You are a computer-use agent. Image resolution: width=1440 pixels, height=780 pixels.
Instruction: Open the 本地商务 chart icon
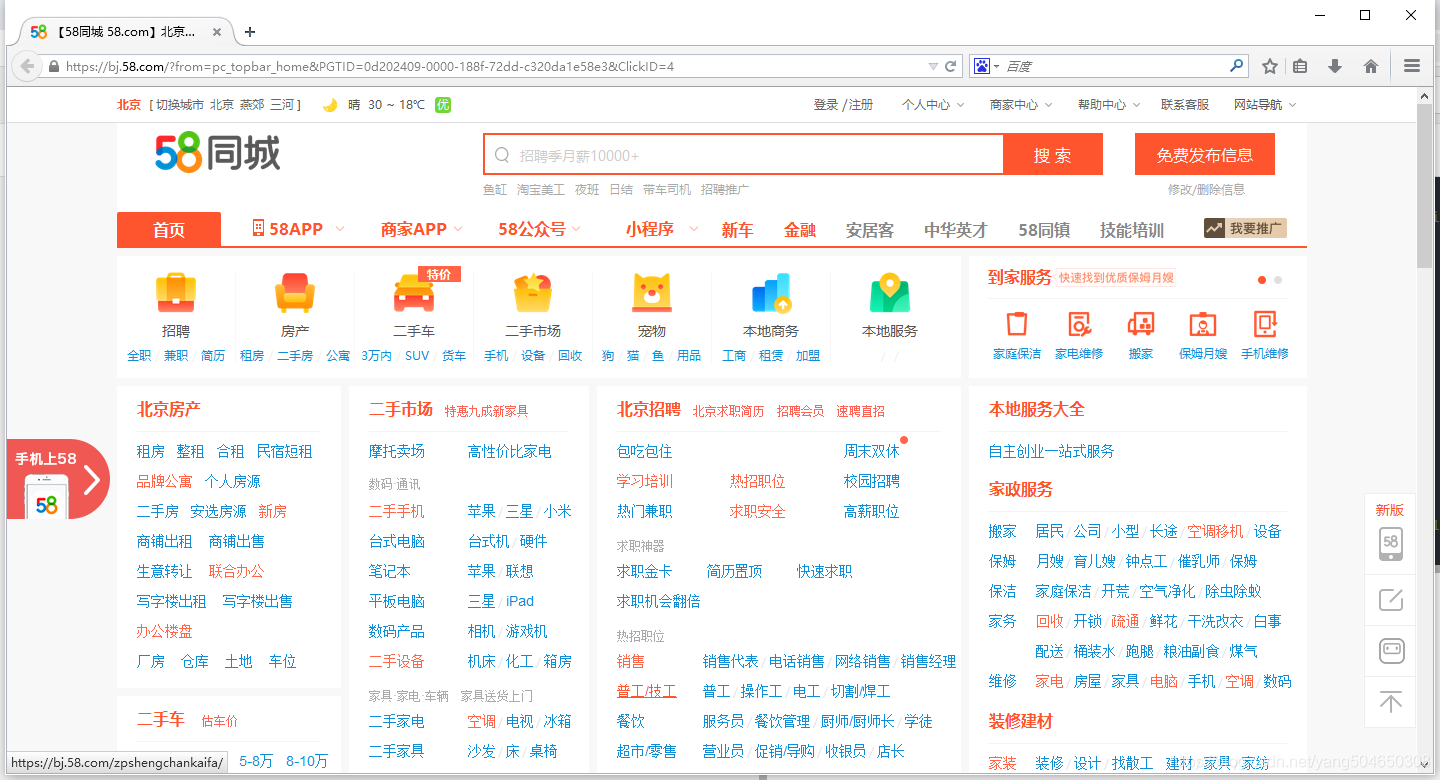pyautogui.click(x=771, y=293)
